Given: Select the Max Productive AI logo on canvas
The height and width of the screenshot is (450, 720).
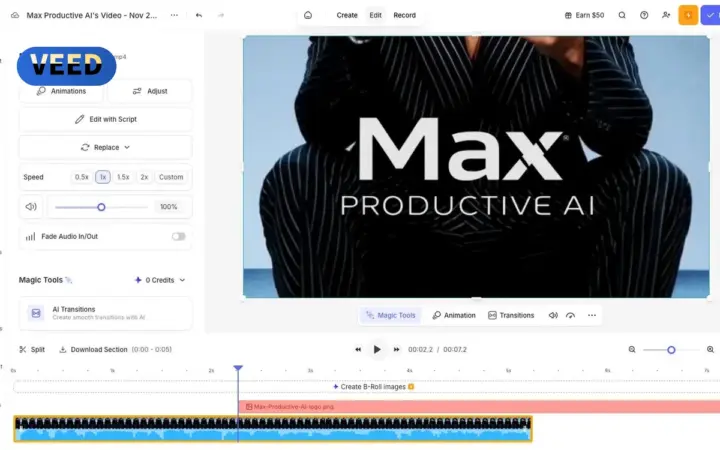Looking at the screenshot, I should 468,166.
